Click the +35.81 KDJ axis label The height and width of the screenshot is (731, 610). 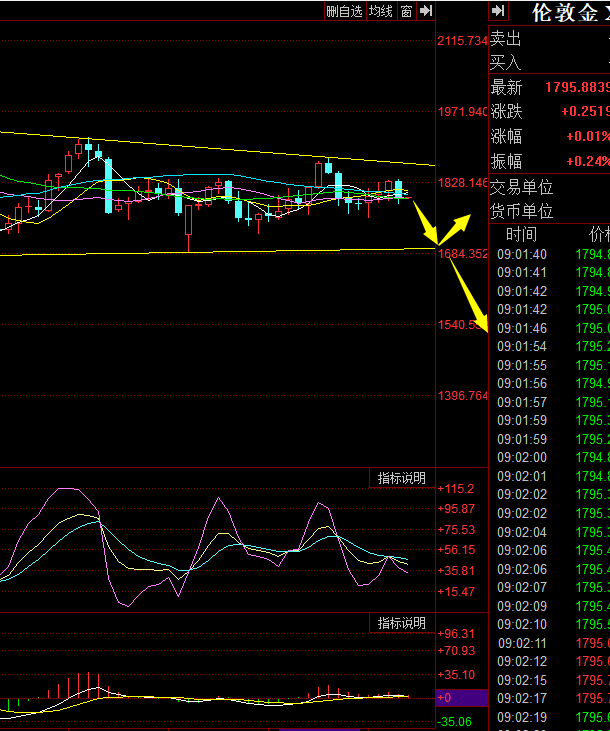pyautogui.click(x=456, y=571)
